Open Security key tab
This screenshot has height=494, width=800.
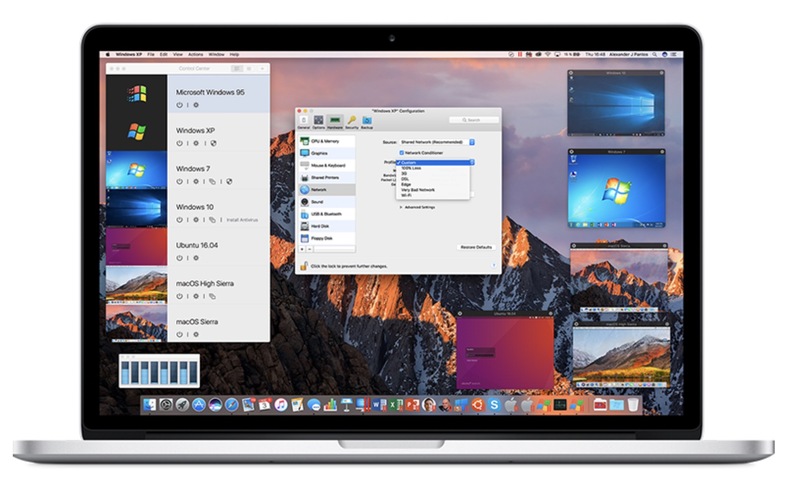[x=352, y=122]
